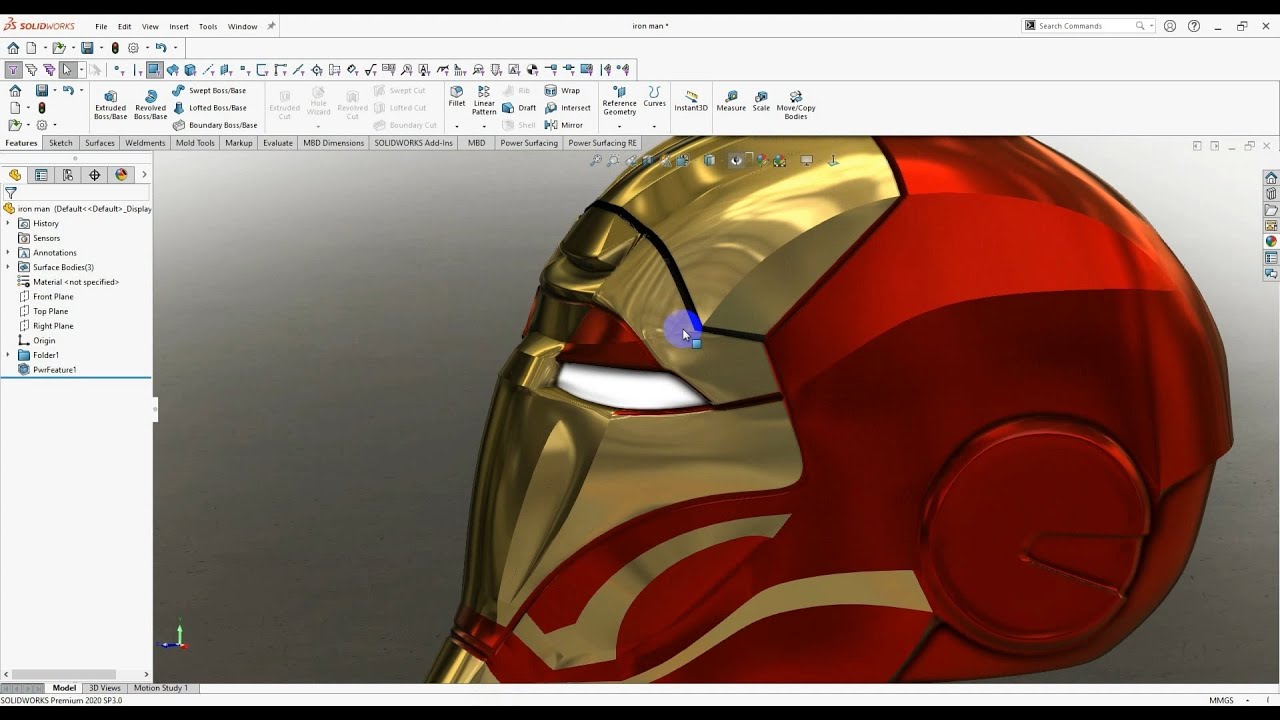
Task: Click the Extruded Boss/Base tool
Action: click(x=110, y=105)
